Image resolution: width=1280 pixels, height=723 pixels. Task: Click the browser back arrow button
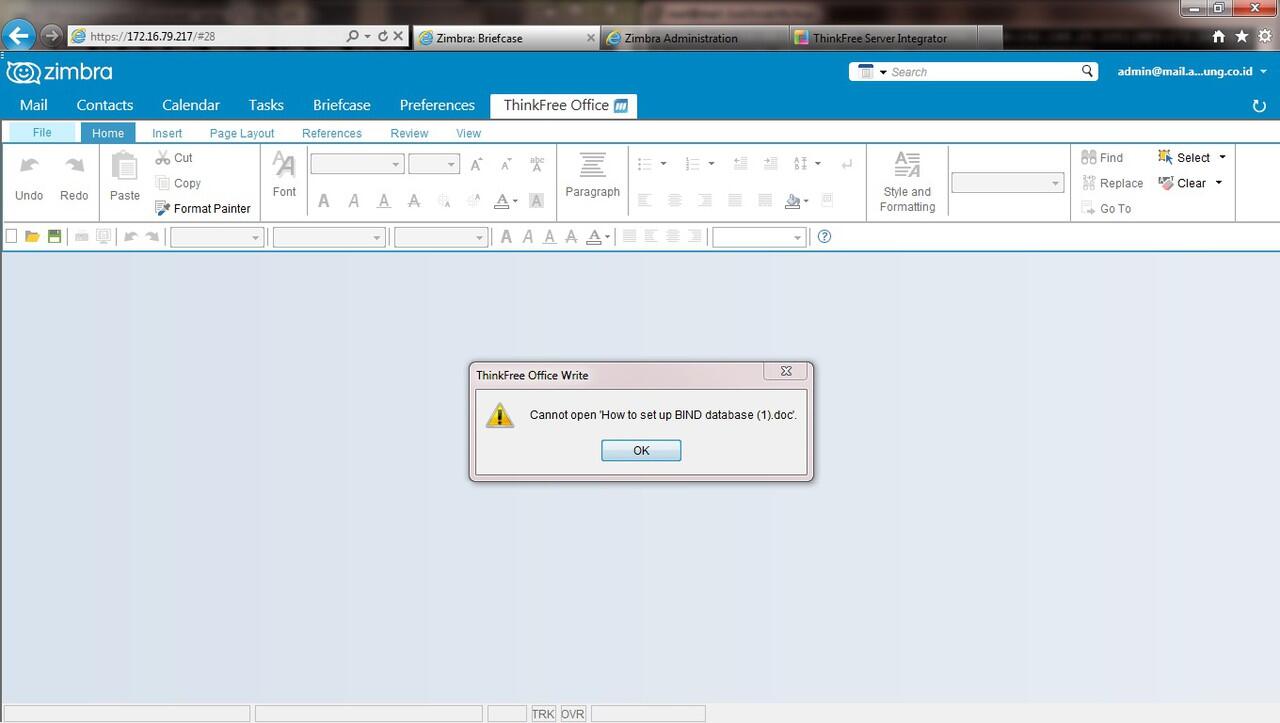click(18, 36)
